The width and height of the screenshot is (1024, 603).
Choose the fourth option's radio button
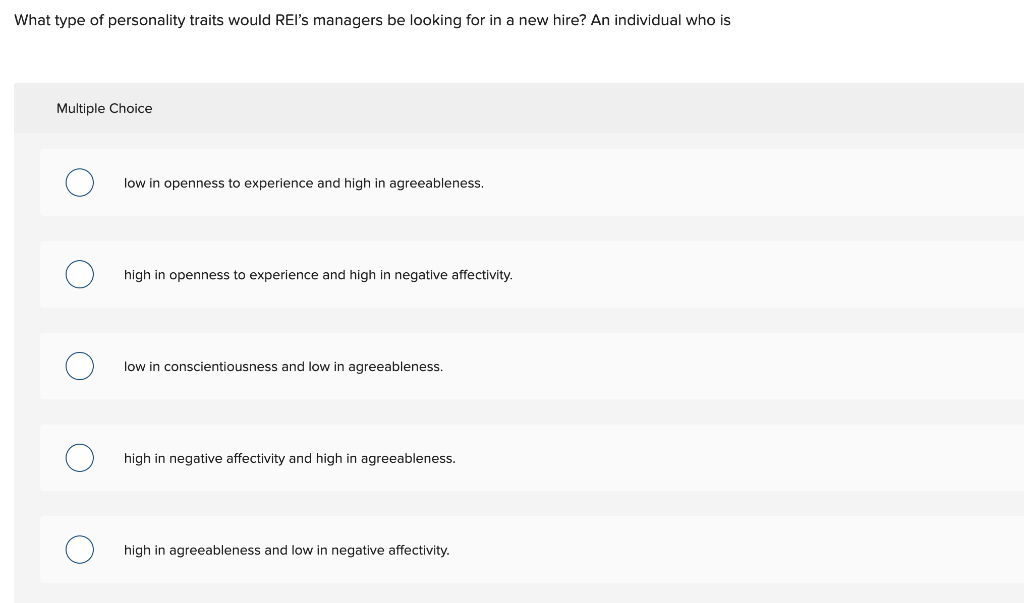click(80, 458)
